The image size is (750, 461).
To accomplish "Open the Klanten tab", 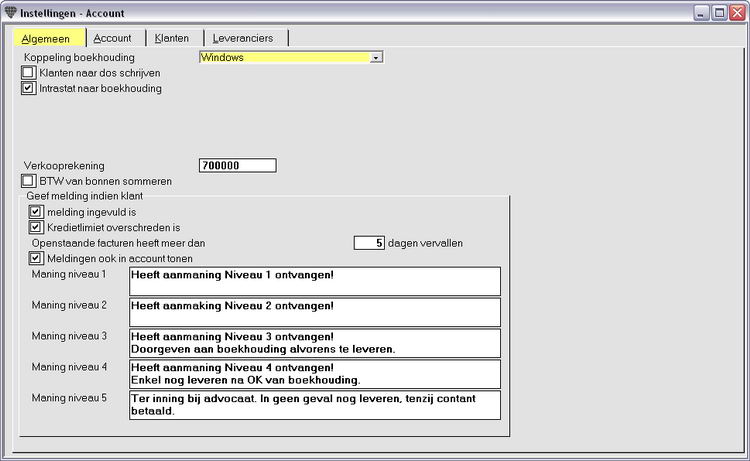I will point(172,38).
